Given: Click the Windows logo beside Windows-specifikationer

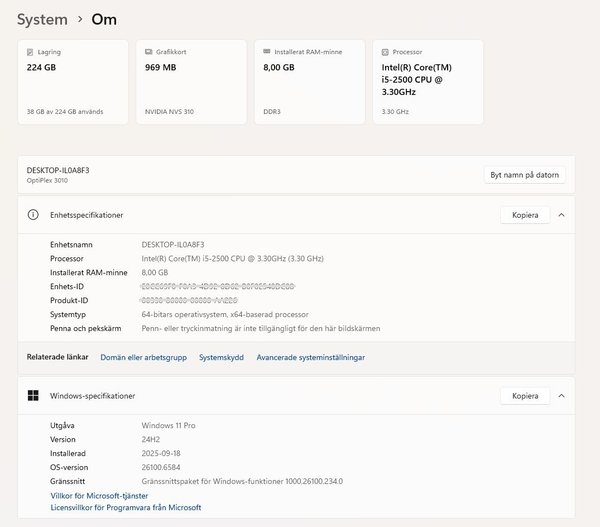Looking at the screenshot, I should (33, 396).
